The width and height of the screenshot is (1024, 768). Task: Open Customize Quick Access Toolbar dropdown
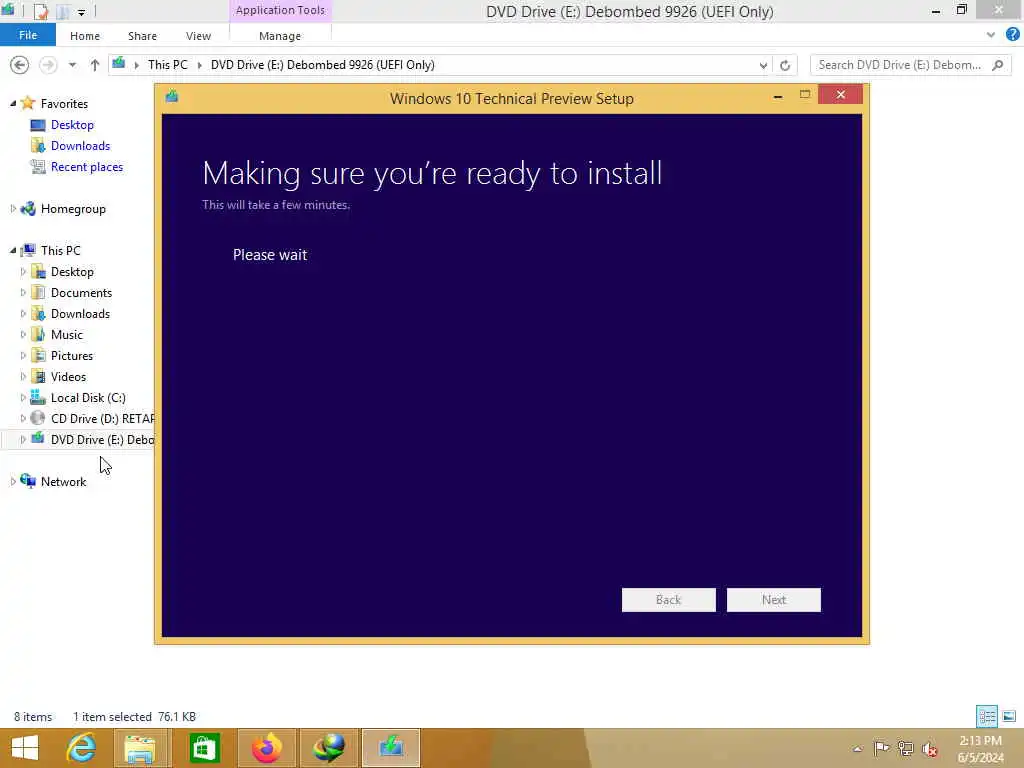[x=81, y=12]
